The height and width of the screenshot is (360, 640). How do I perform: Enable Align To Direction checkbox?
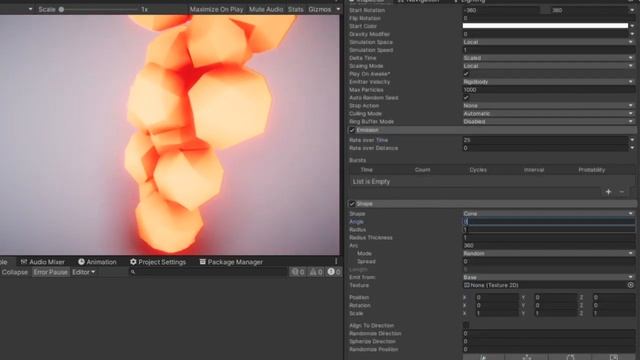pos(466,325)
